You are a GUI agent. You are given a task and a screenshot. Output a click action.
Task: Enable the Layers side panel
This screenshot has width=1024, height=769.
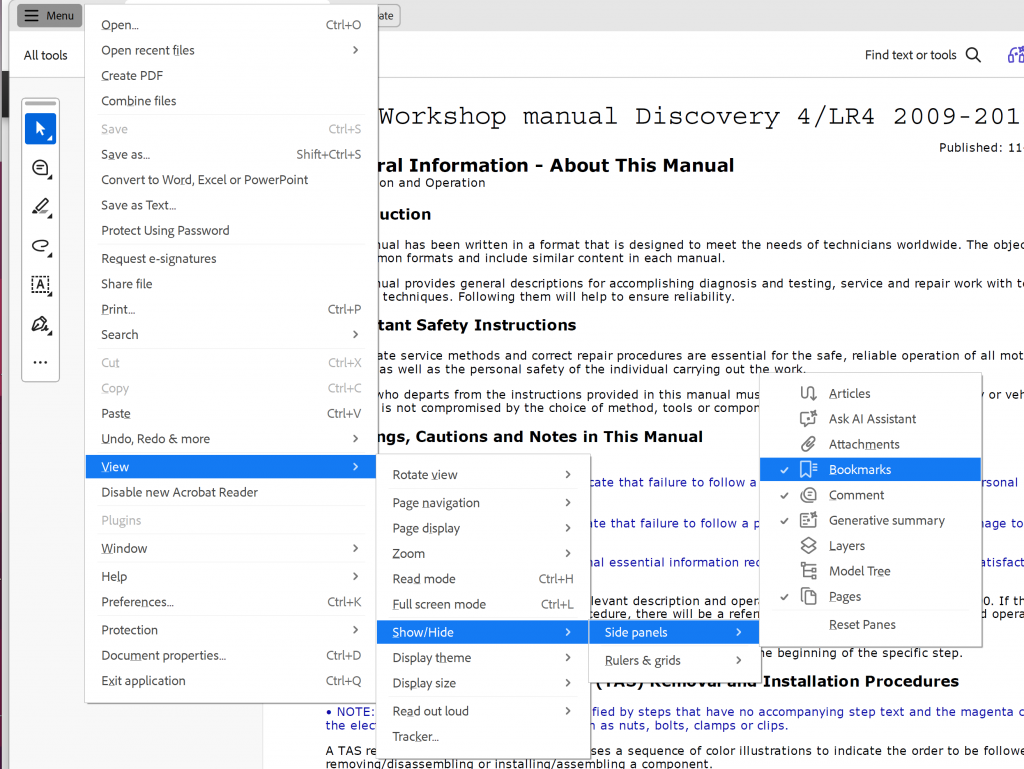click(x=870, y=546)
